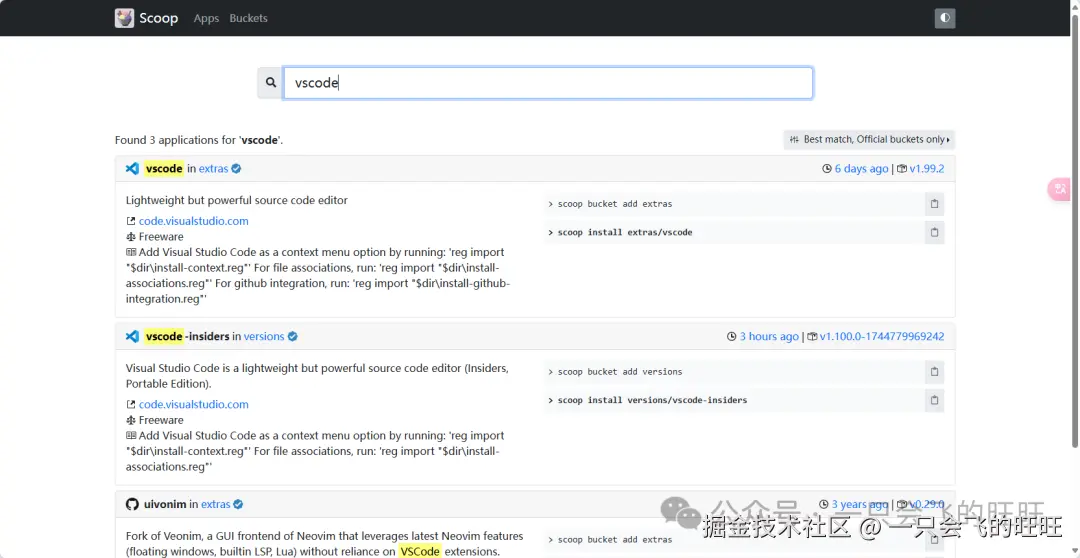Image resolution: width=1080 pixels, height=558 pixels.
Task: Open the vscode app result title
Action: pos(164,169)
